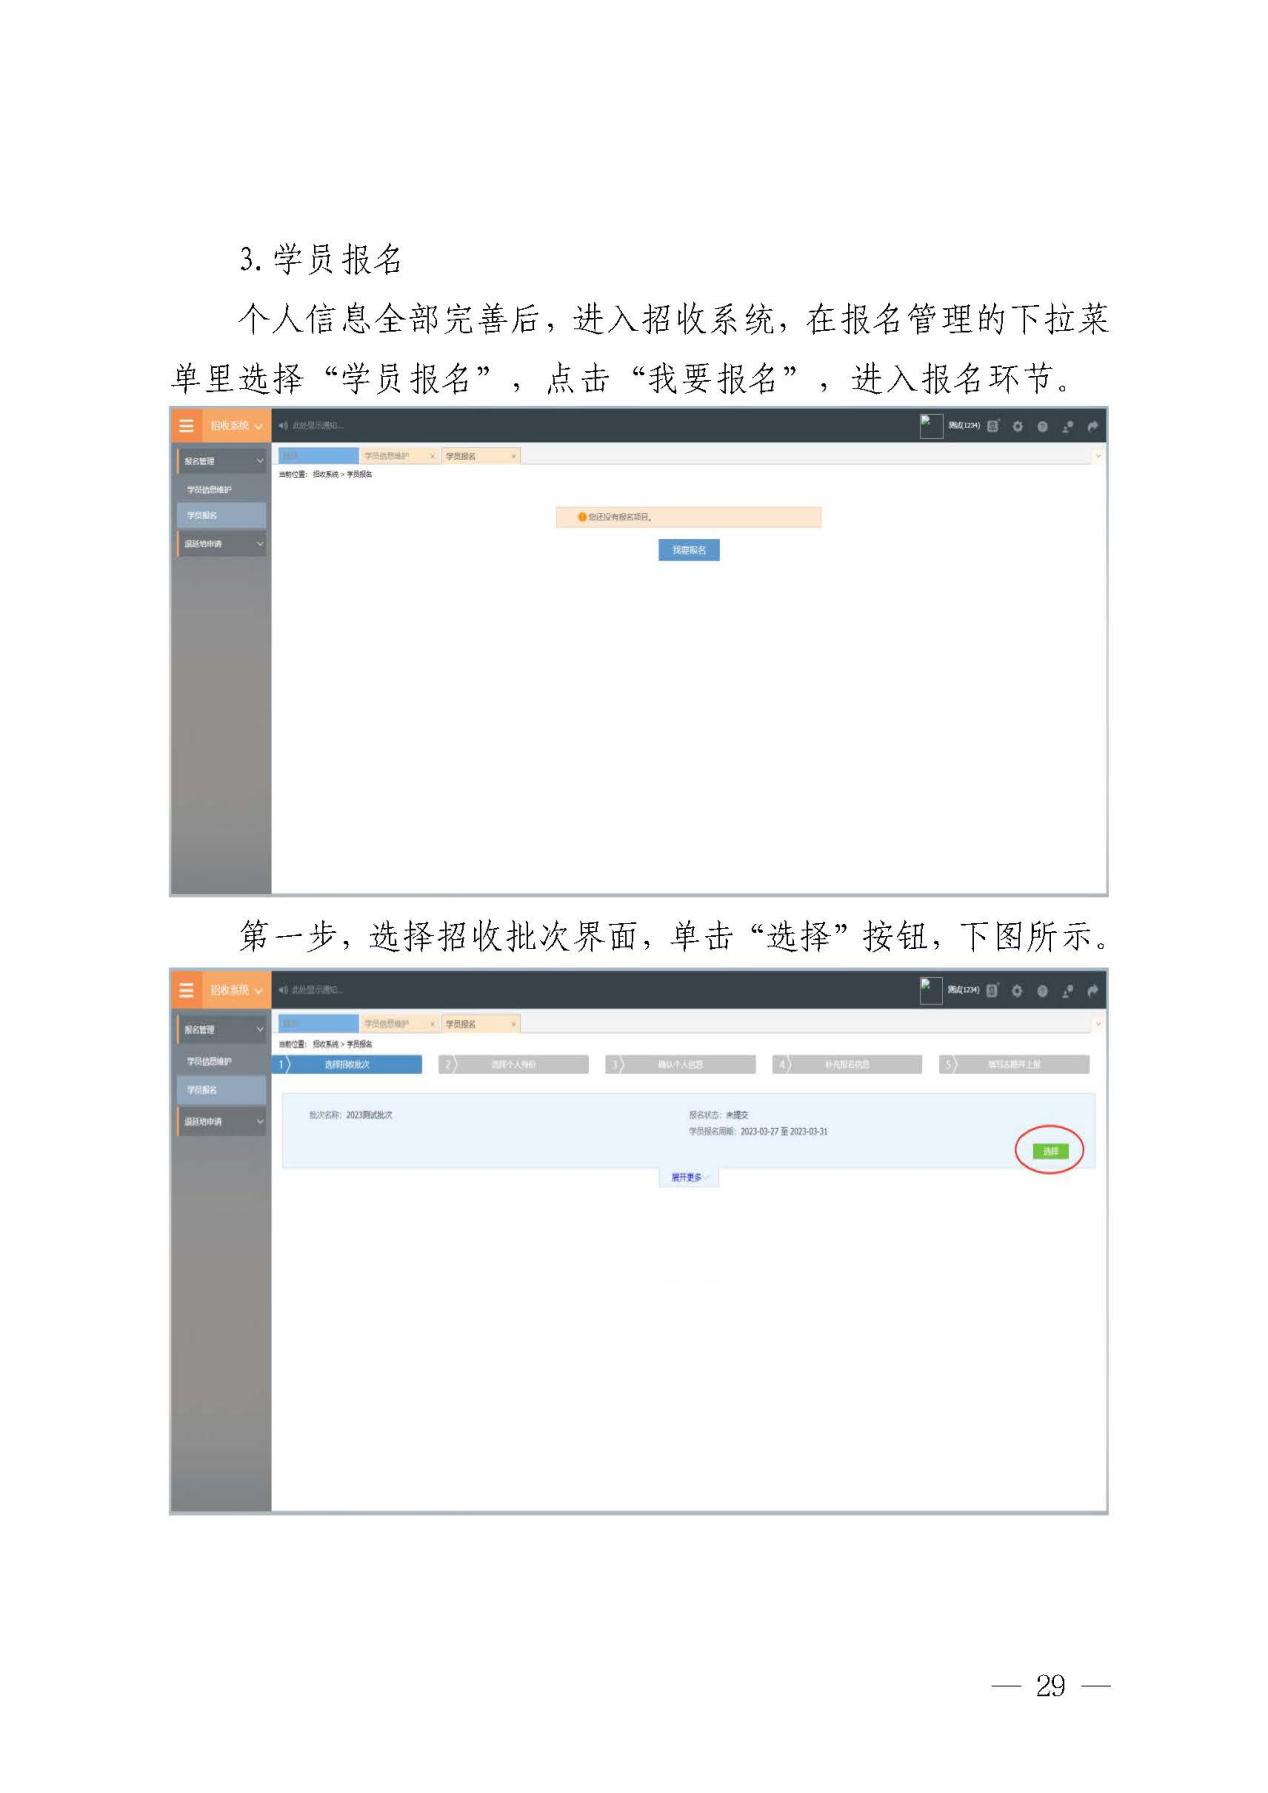This screenshot has height=1793, width=1268.
Task: Click help circle icon on batch selection screen
Action: point(1042,990)
